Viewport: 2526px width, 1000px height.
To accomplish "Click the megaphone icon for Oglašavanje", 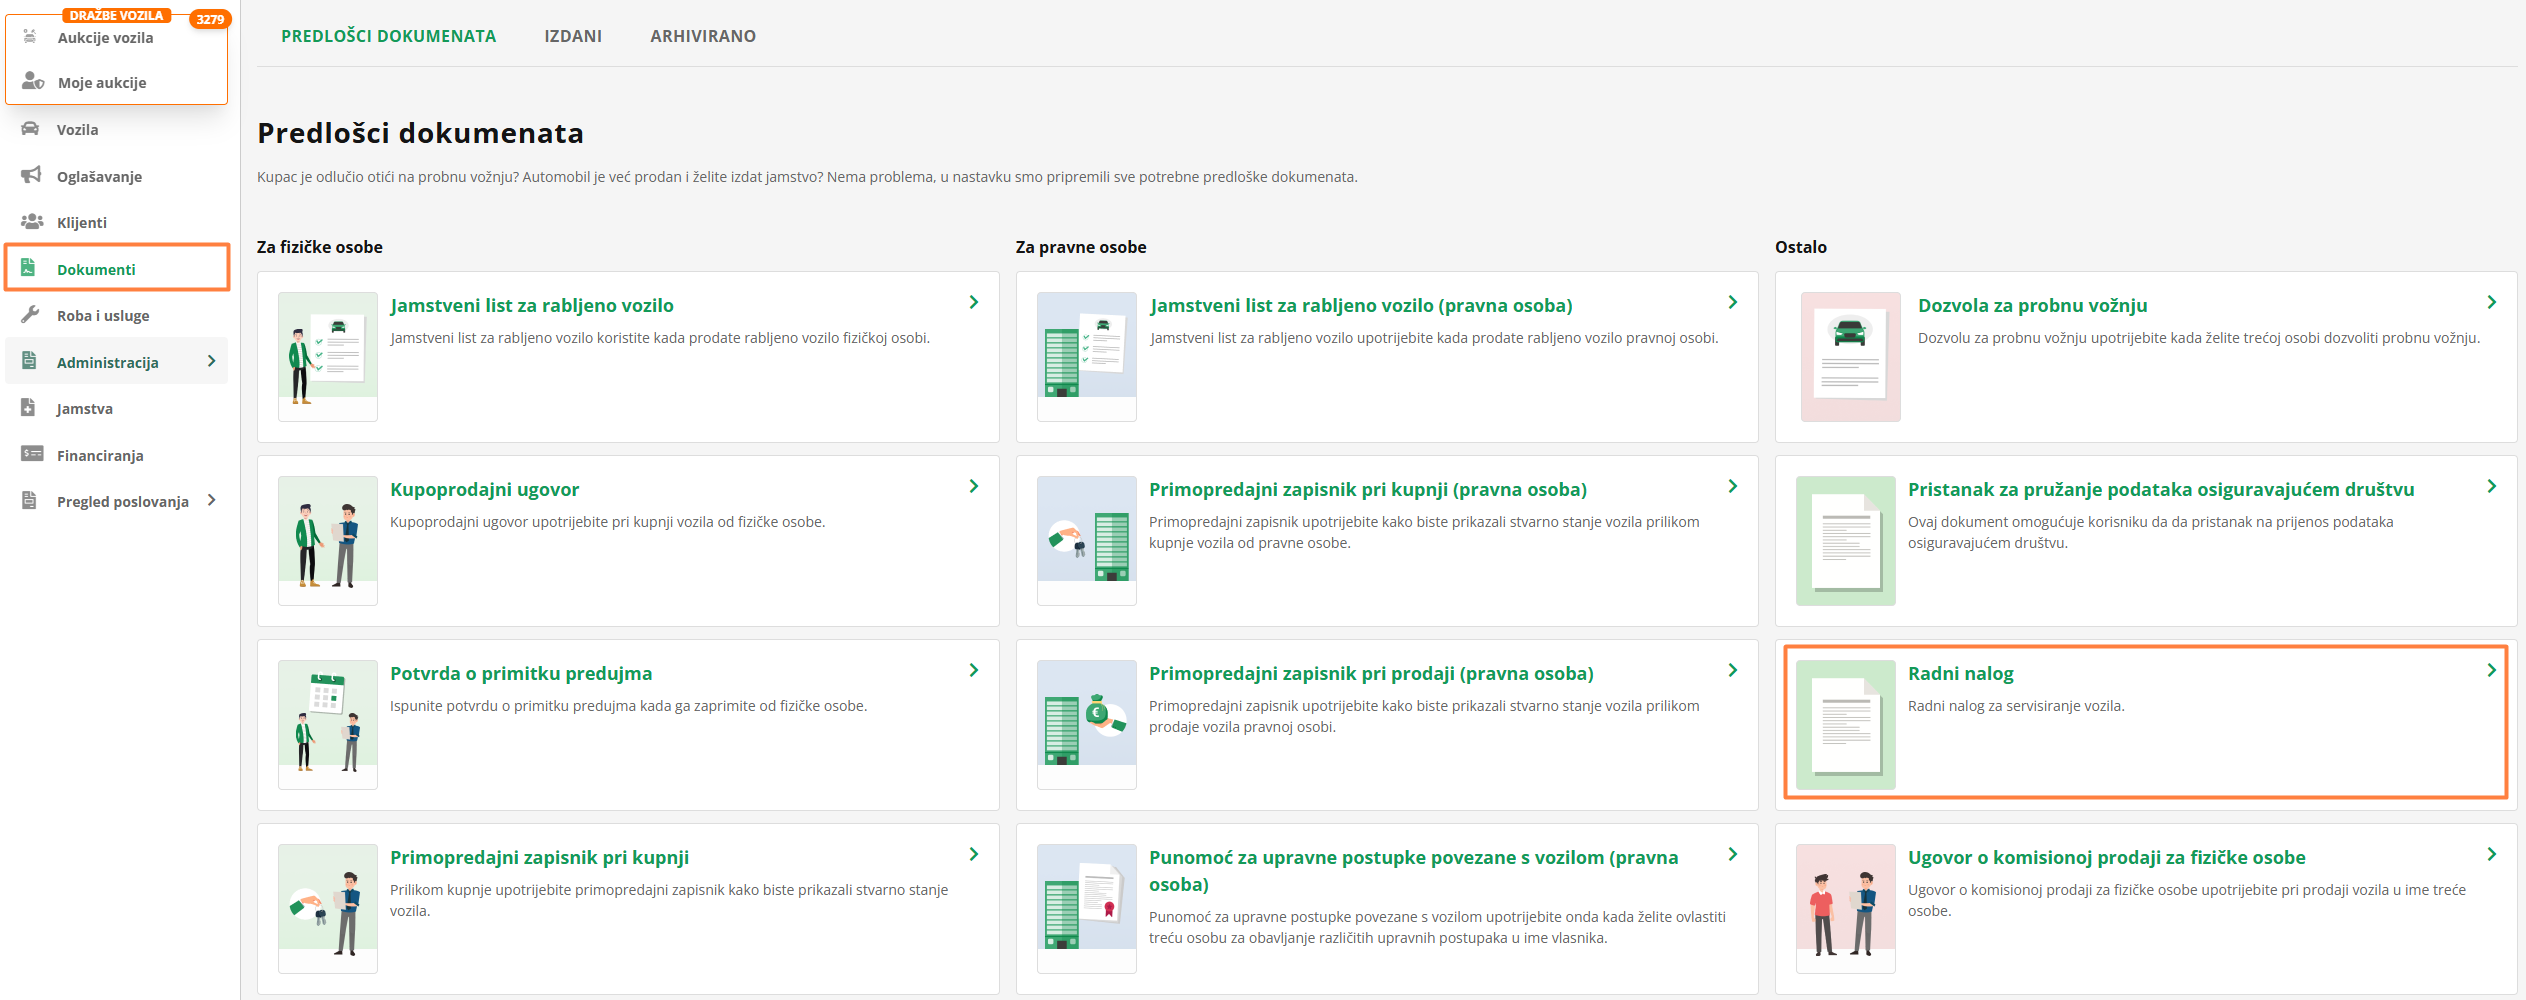I will [31, 175].
